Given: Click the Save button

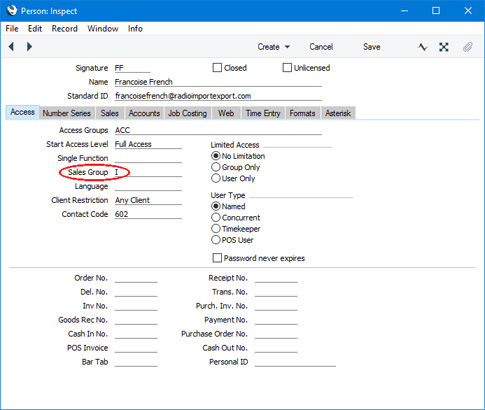Looking at the screenshot, I should (372, 47).
